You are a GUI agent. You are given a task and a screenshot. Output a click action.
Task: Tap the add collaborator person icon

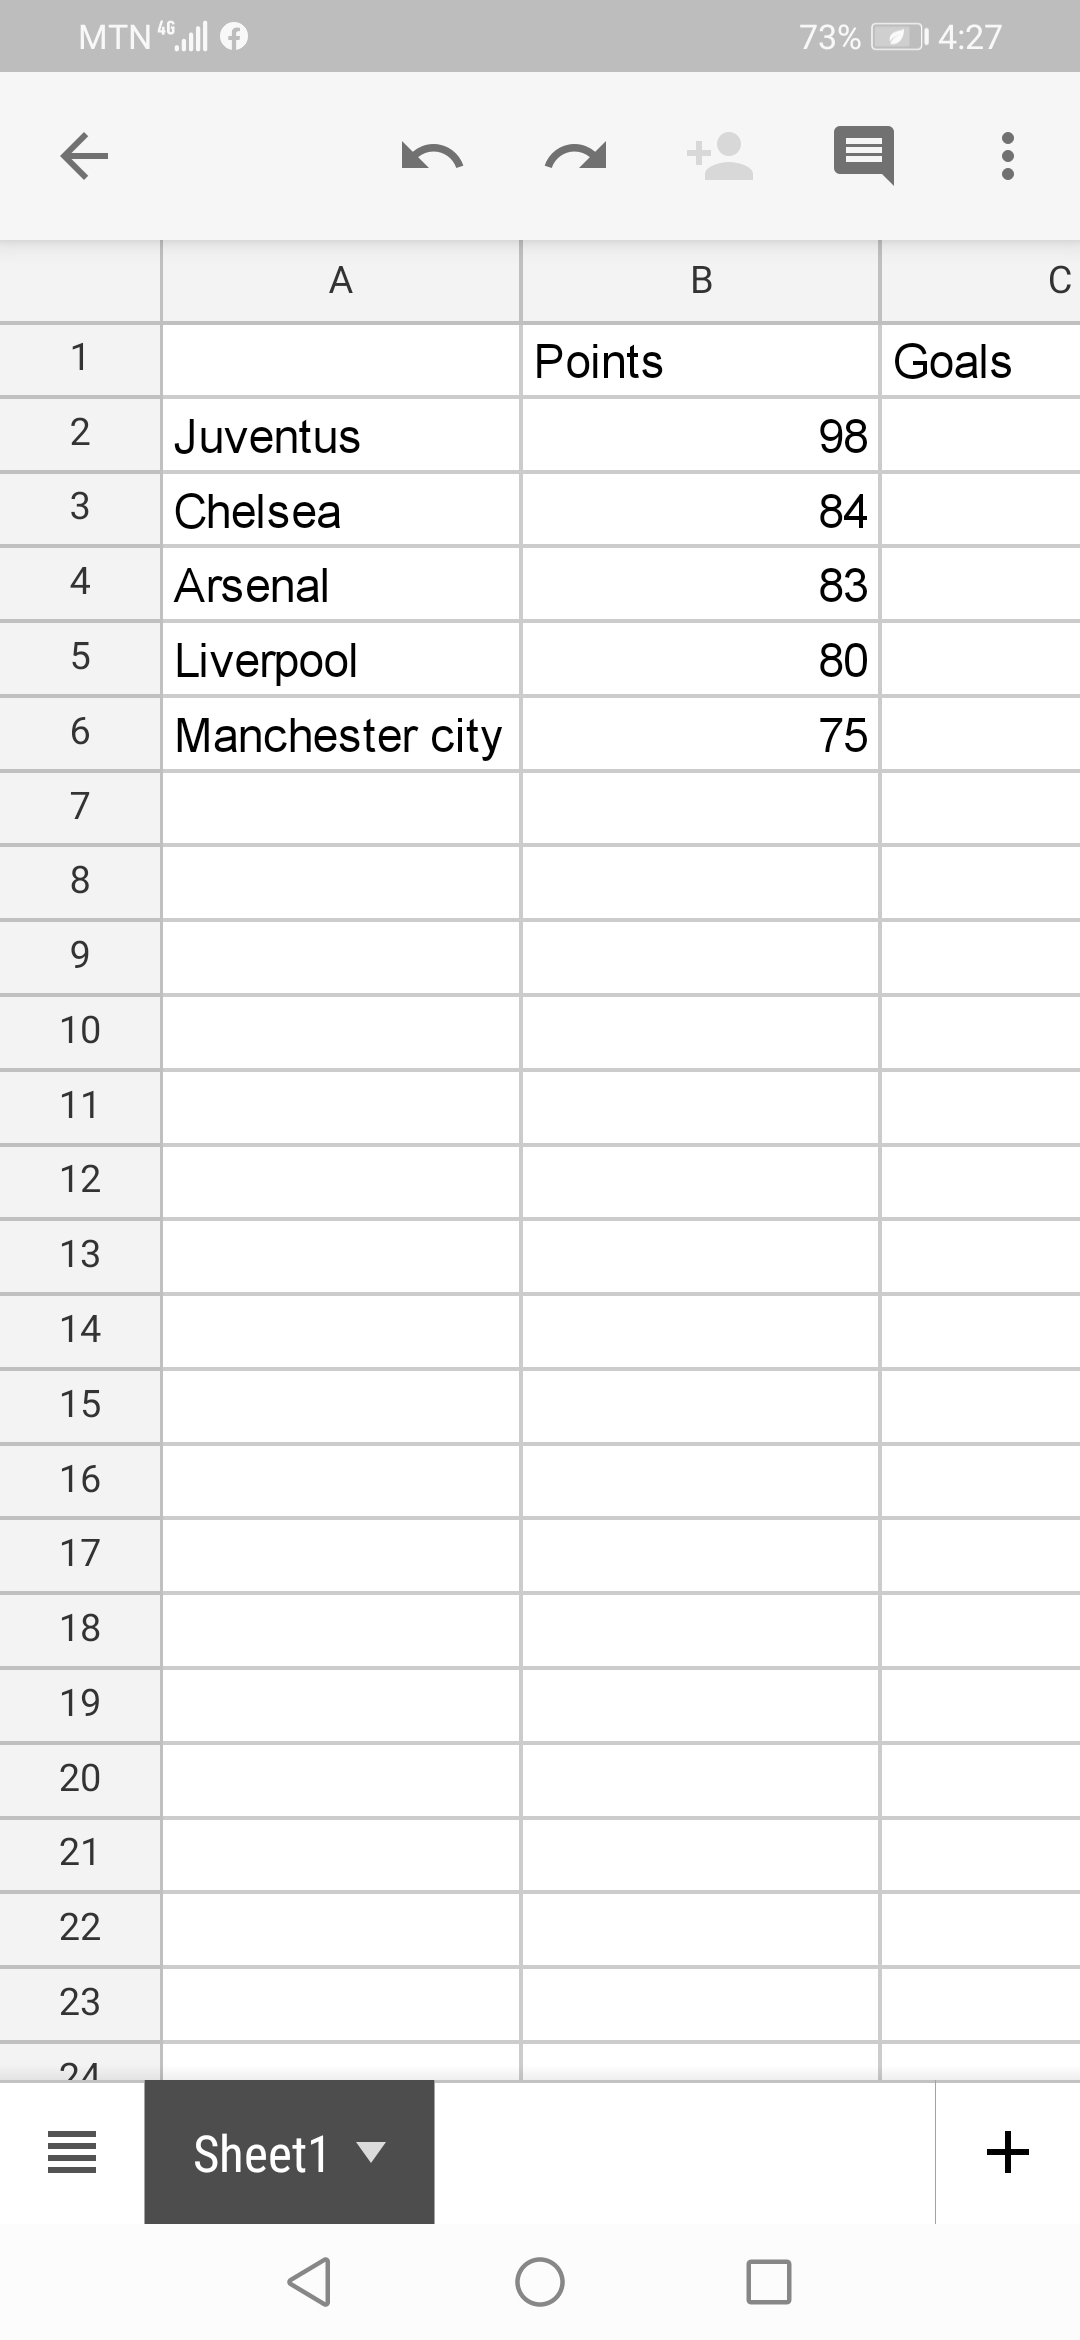(x=720, y=156)
